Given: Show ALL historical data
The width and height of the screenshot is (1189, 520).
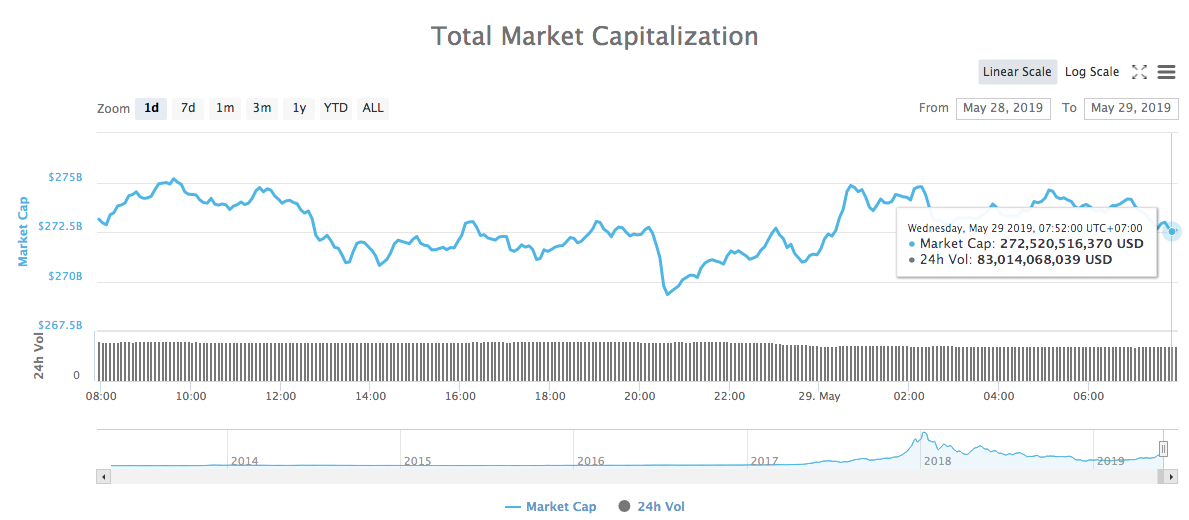Looking at the screenshot, I should pos(373,108).
